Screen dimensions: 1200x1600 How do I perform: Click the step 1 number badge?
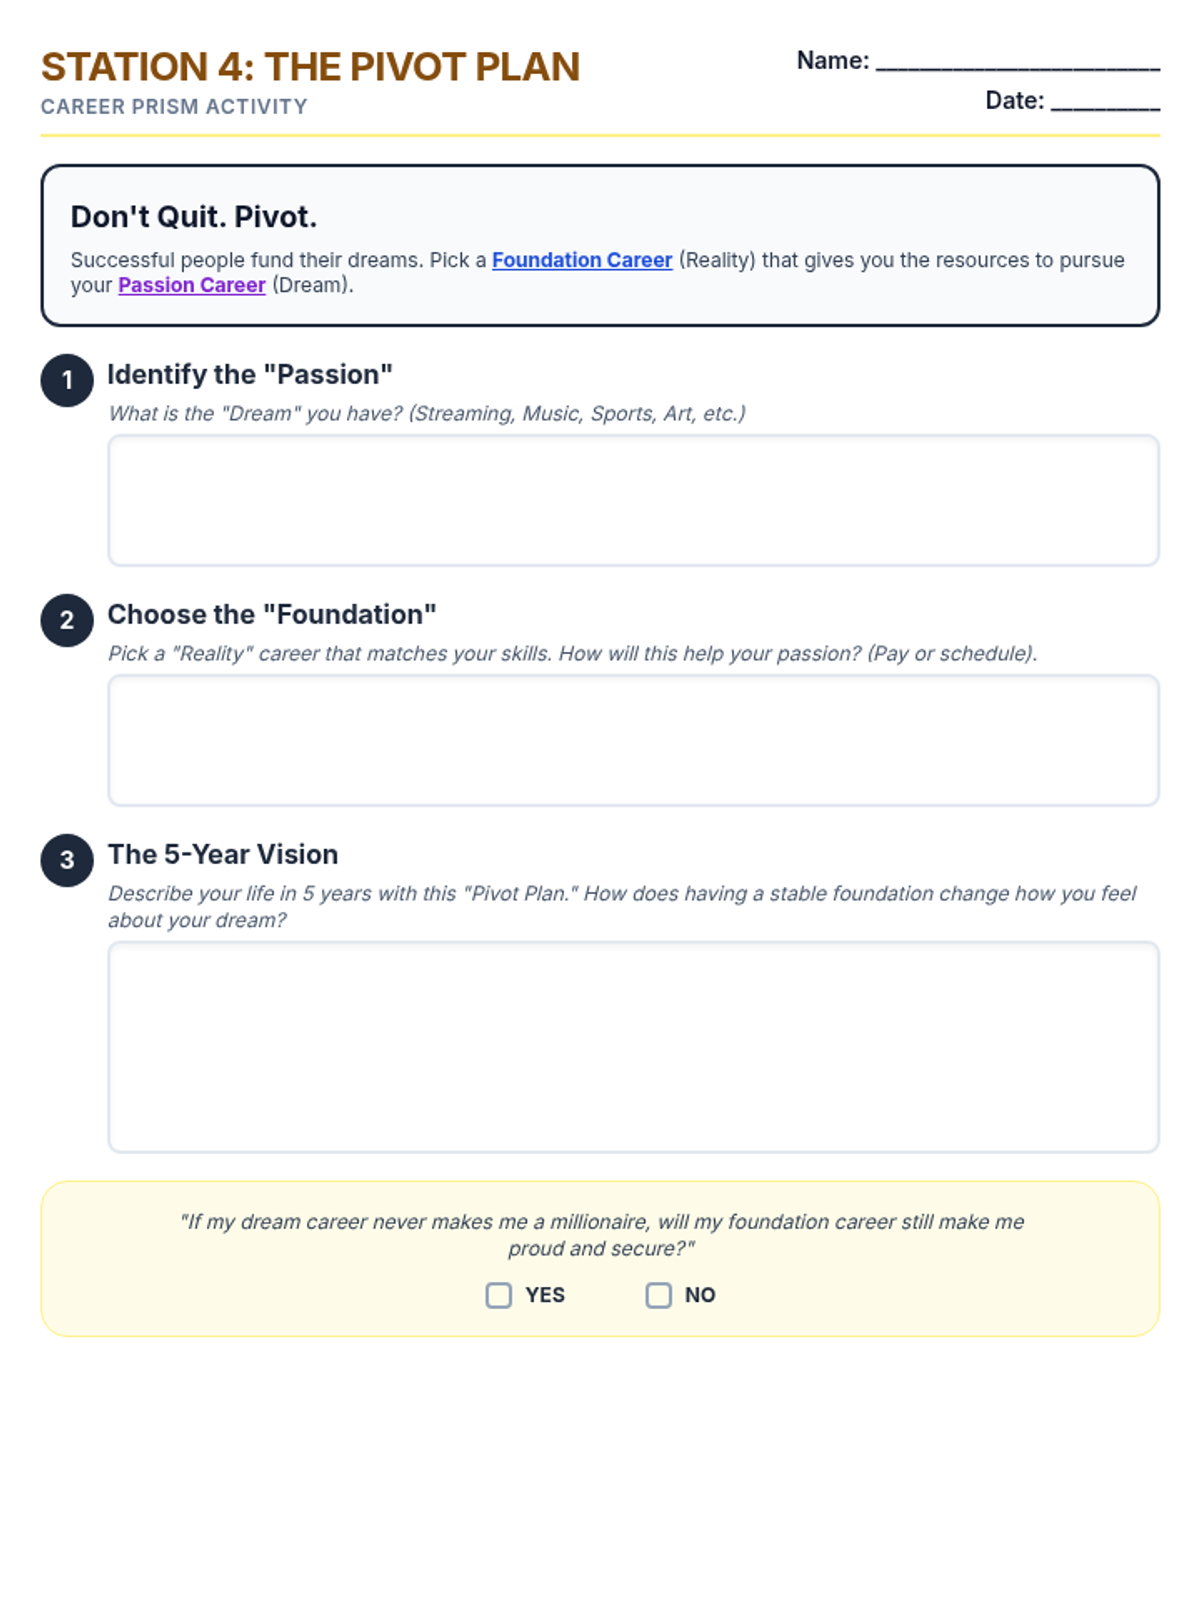pyautogui.click(x=67, y=380)
